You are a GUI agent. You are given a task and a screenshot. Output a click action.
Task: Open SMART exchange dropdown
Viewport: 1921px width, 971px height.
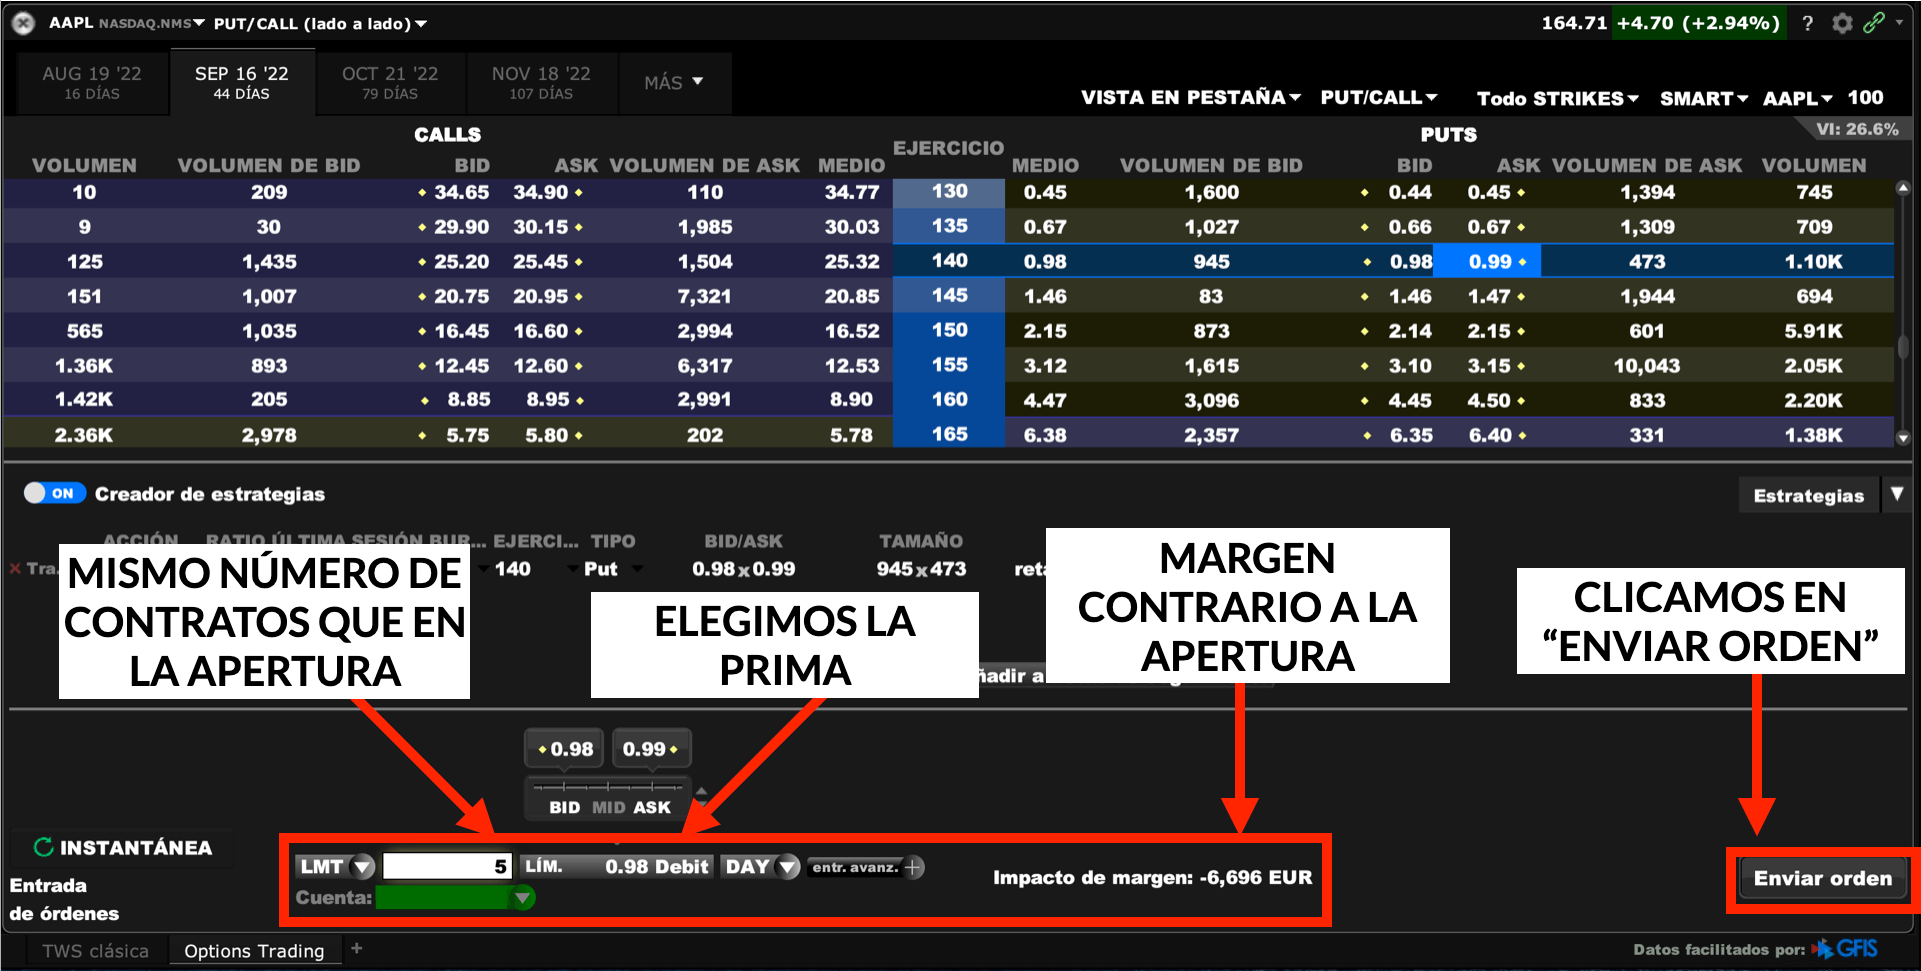(x=1704, y=98)
